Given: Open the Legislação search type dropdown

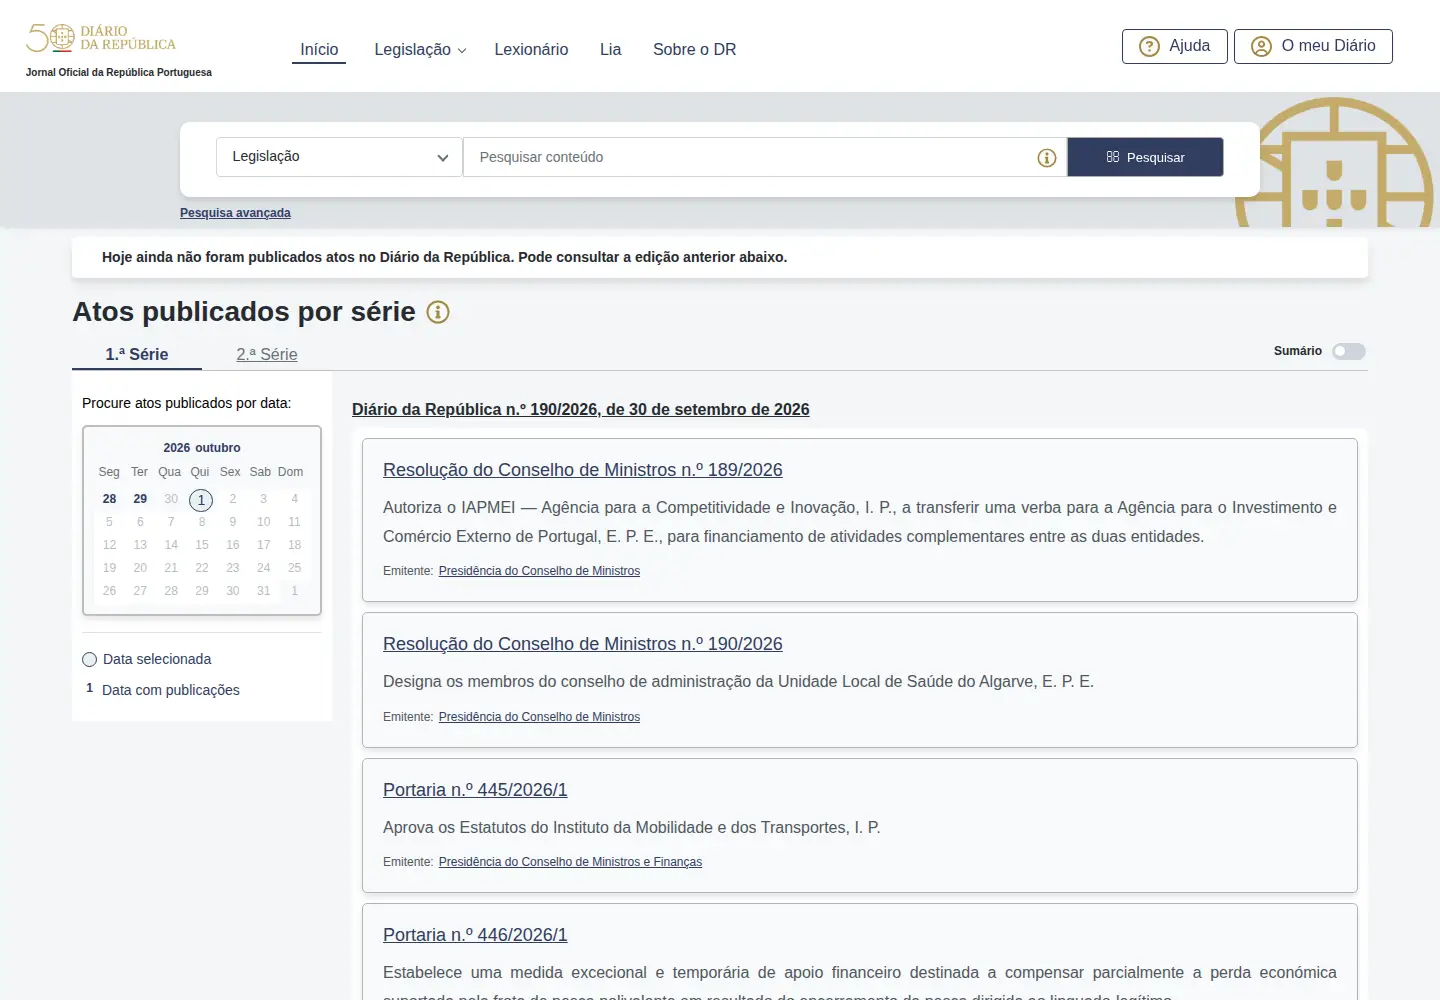Looking at the screenshot, I should [x=339, y=157].
